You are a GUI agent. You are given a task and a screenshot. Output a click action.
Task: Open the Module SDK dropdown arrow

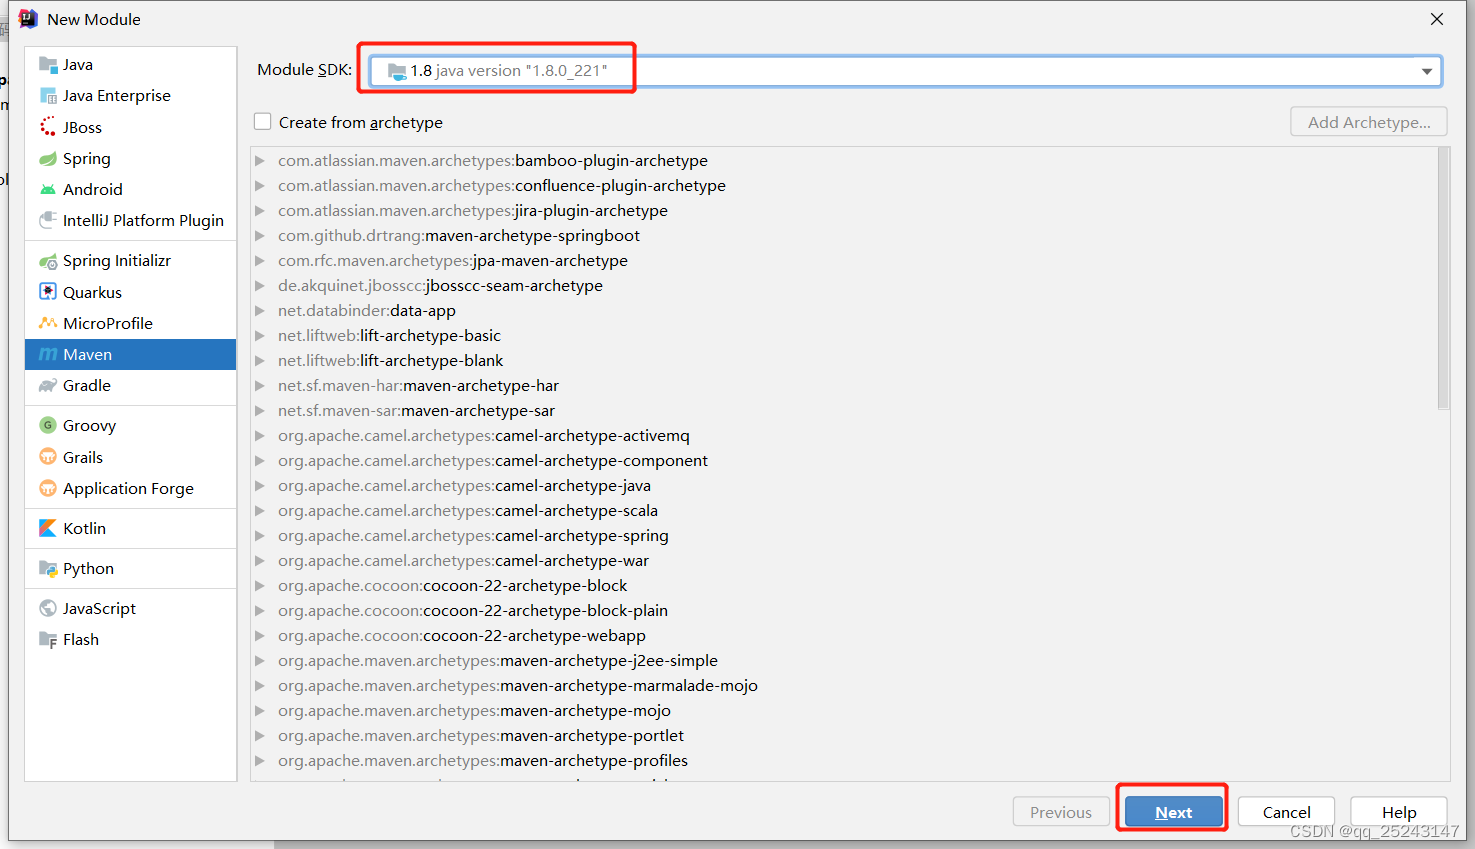pos(1427,71)
